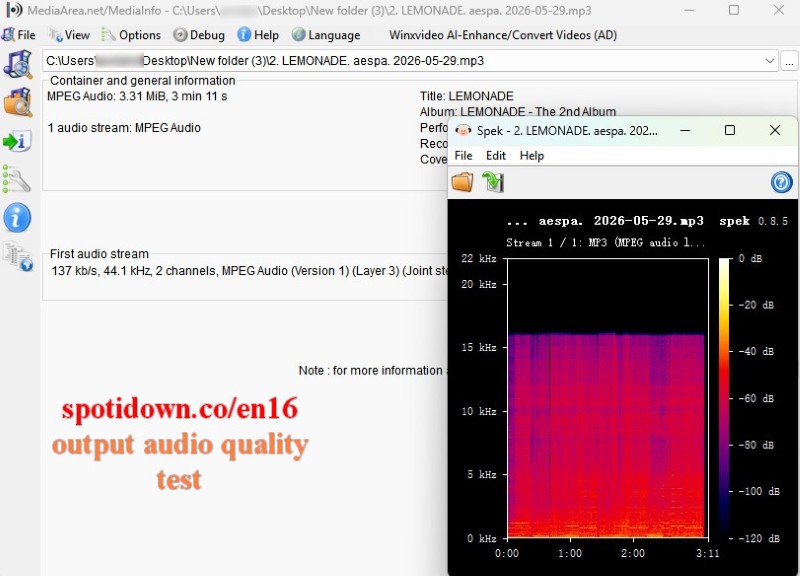Maximize the Spek window
This screenshot has width=800, height=576.
coord(730,130)
